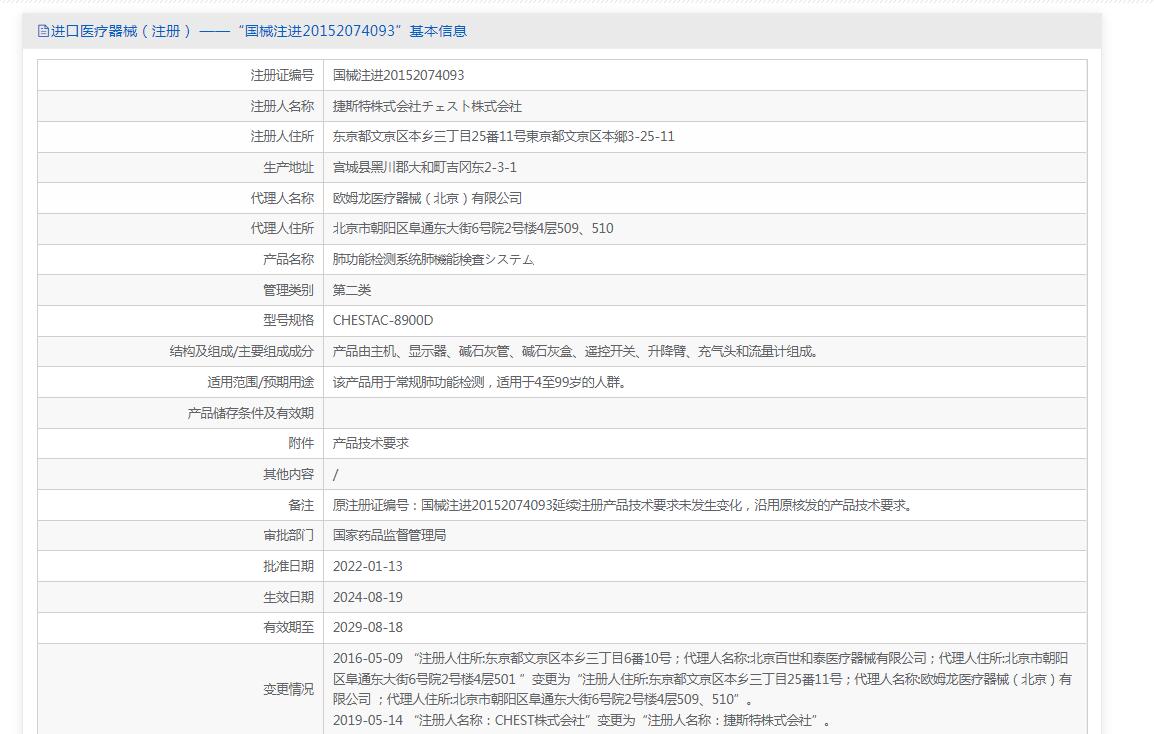Click the intended use 常规肺功能检测 text

[480, 382]
